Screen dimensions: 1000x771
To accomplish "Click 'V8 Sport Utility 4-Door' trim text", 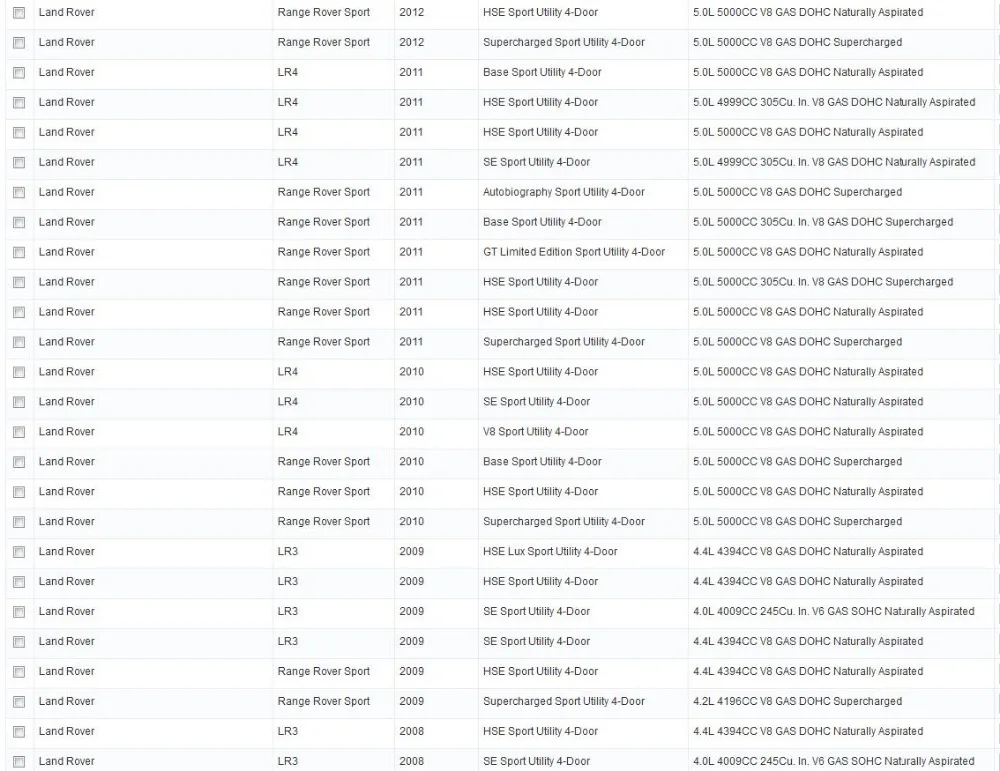I will 536,432.
